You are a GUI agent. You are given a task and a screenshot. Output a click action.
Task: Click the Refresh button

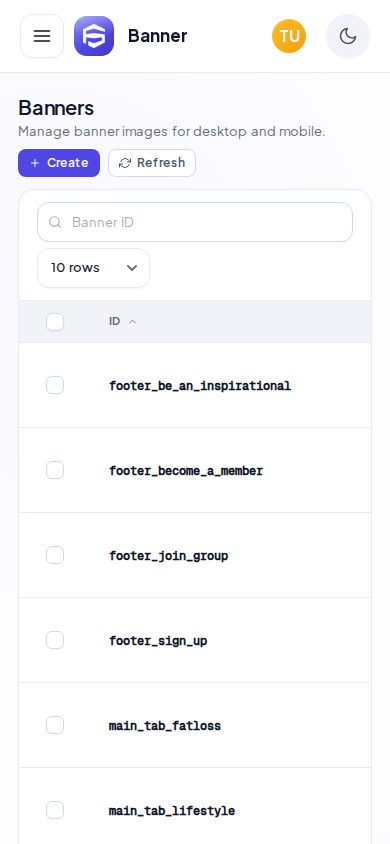pyautogui.click(x=152, y=163)
